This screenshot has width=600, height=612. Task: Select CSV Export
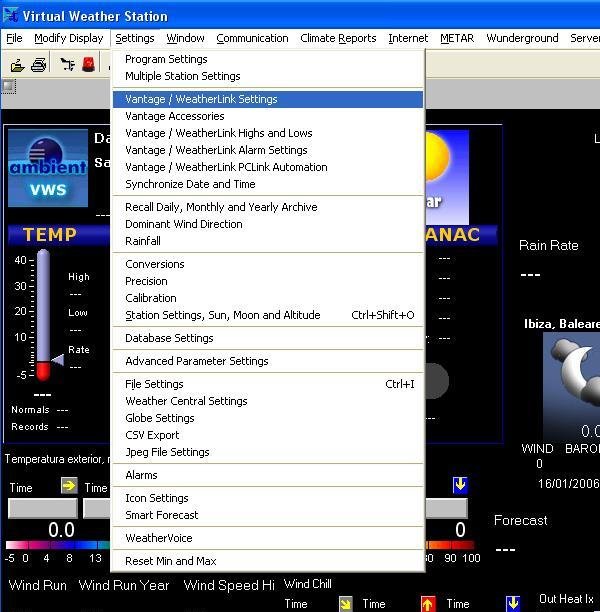[268, 435]
